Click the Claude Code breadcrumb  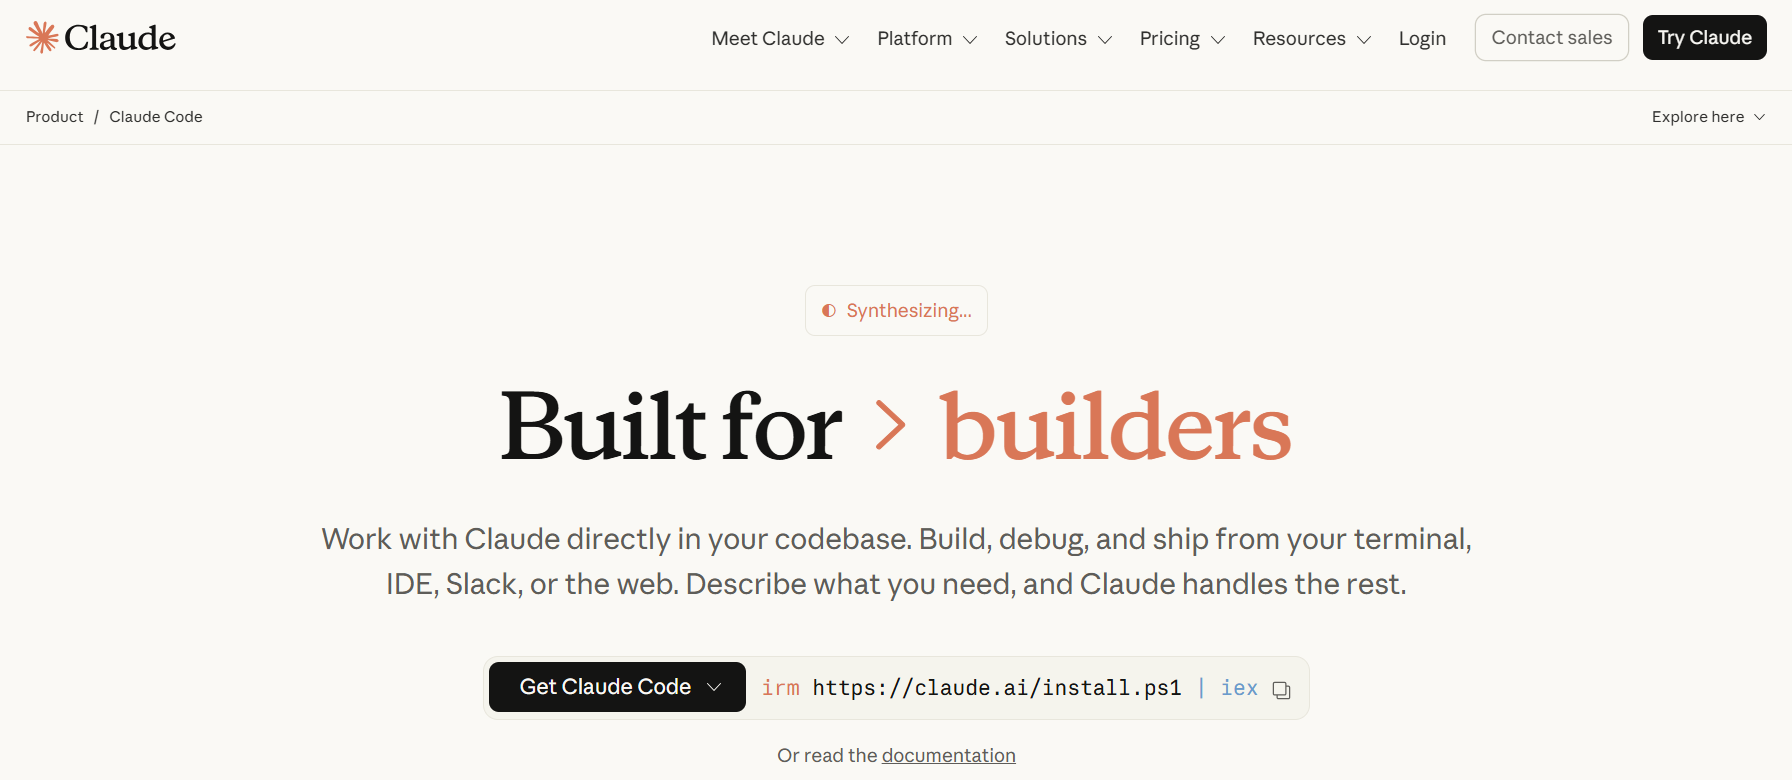[156, 117]
